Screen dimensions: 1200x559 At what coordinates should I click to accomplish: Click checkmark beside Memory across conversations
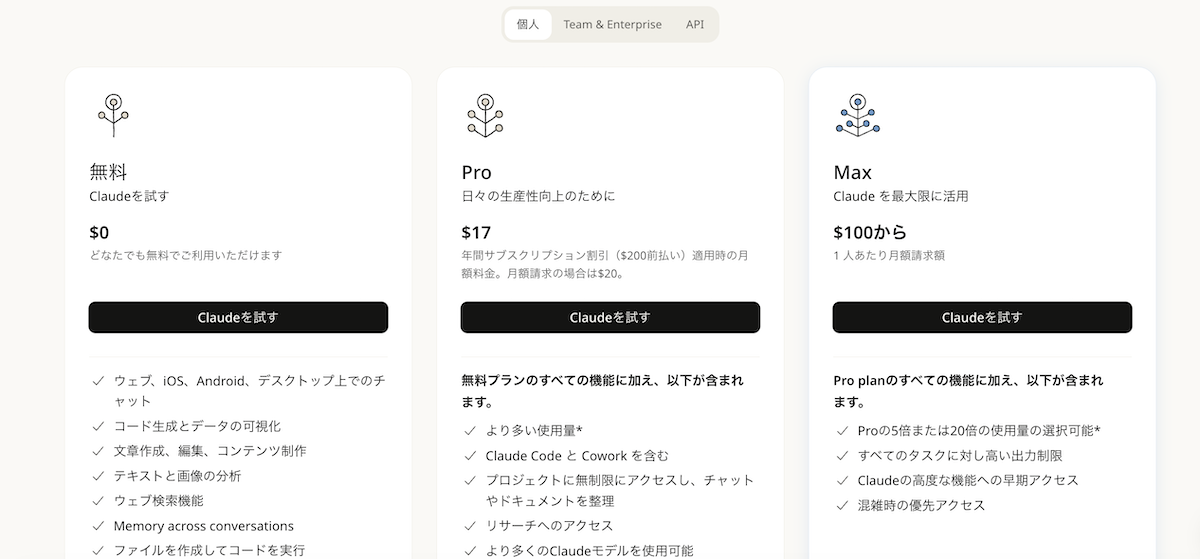click(98, 526)
